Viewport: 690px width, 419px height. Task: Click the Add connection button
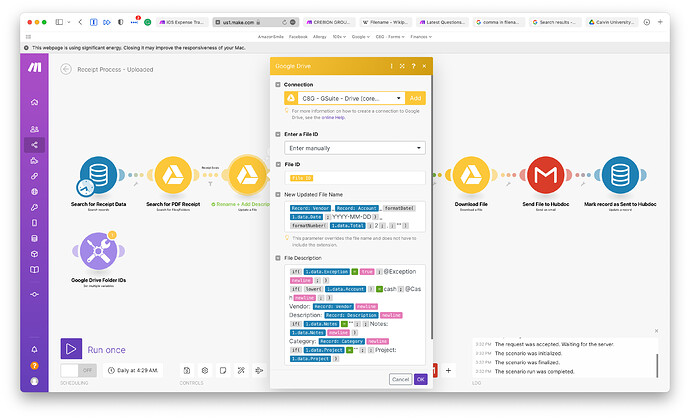pos(415,98)
